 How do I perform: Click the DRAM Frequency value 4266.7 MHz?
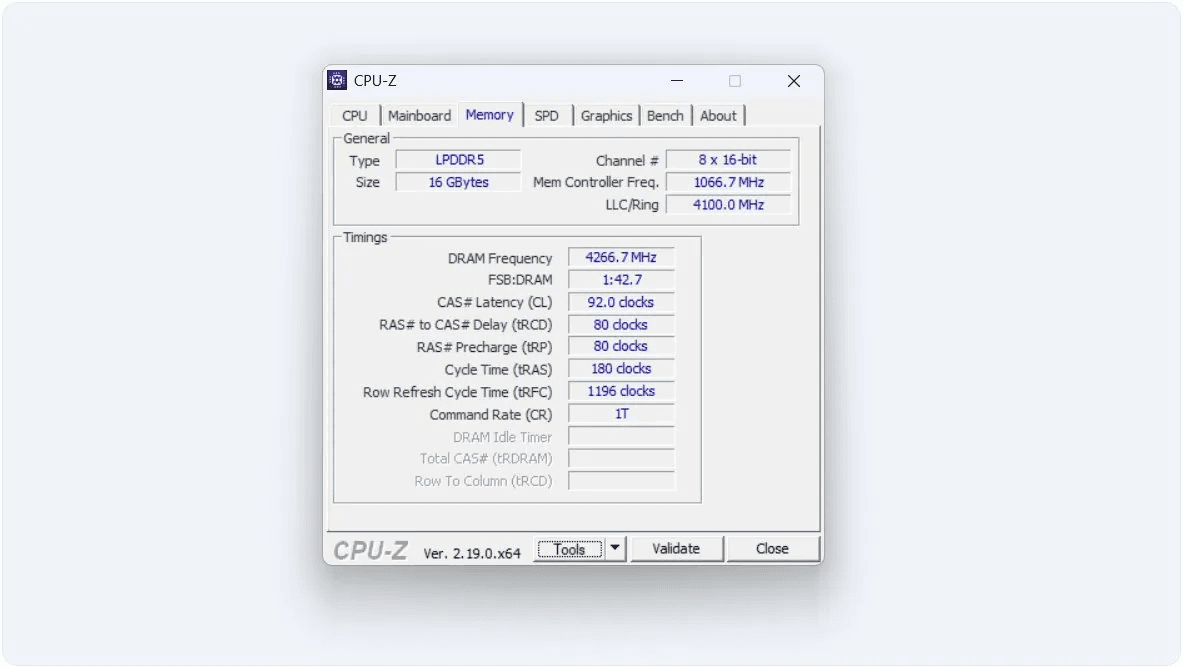(x=621, y=257)
